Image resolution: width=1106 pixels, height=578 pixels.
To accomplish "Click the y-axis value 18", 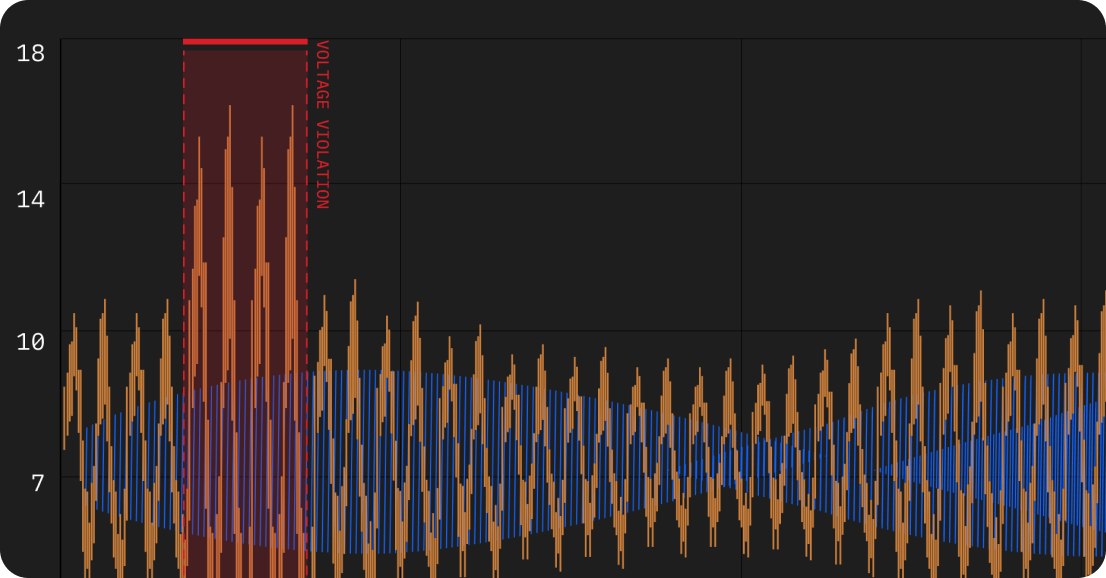I will 30,54.
